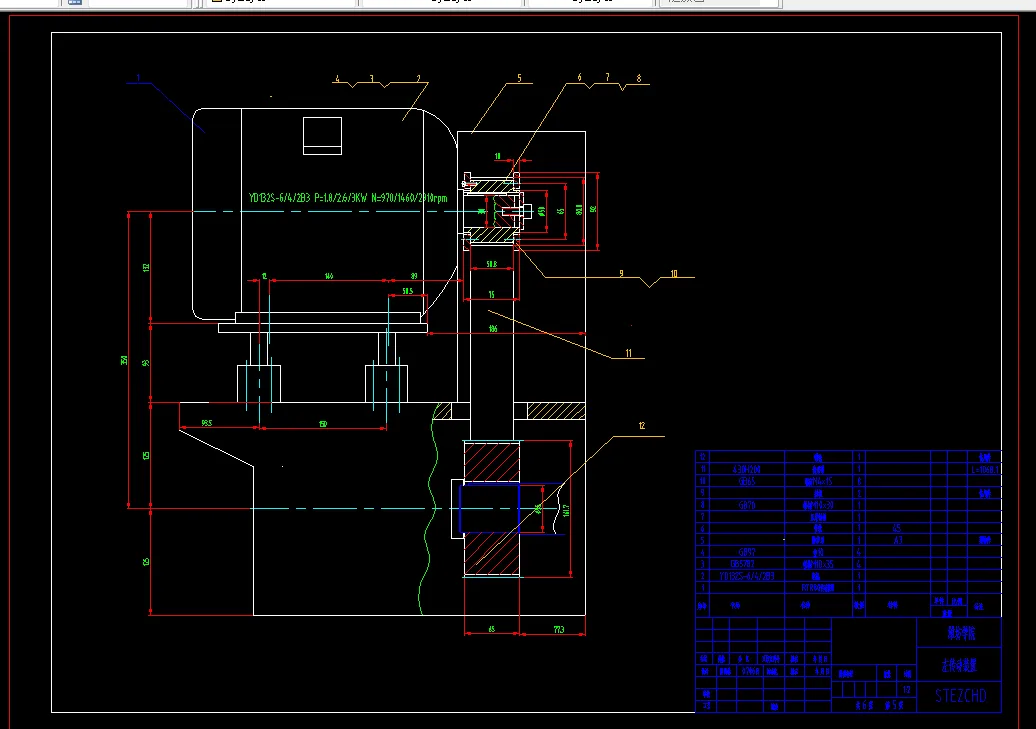Click part callout number 12 near the gear
The image size is (1036, 729).
pyautogui.click(x=642, y=426)
